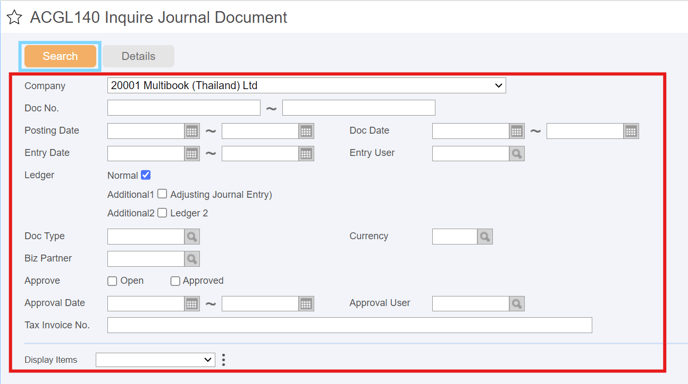This screenshot has height=384, width=688.
Task: Open calendar for Approval Date start
Action: [x=192, y=303]
